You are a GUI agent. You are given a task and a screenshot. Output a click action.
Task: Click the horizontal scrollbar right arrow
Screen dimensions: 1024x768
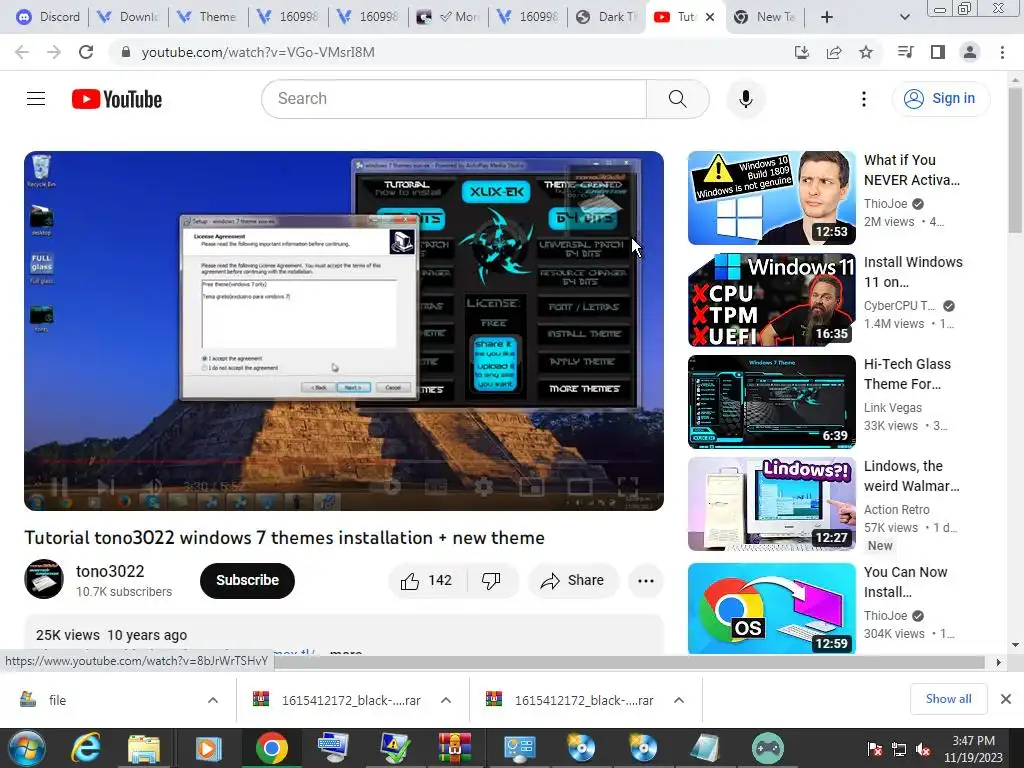click(998, 662)
